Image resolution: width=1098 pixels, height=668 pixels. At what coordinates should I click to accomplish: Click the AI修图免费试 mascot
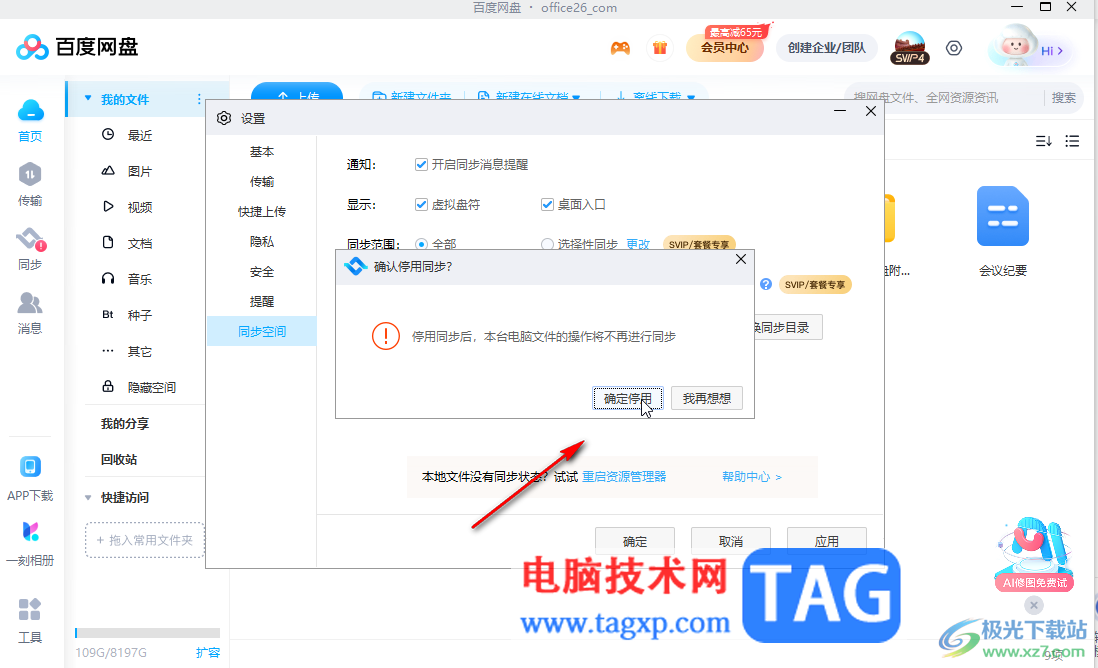1034,554
